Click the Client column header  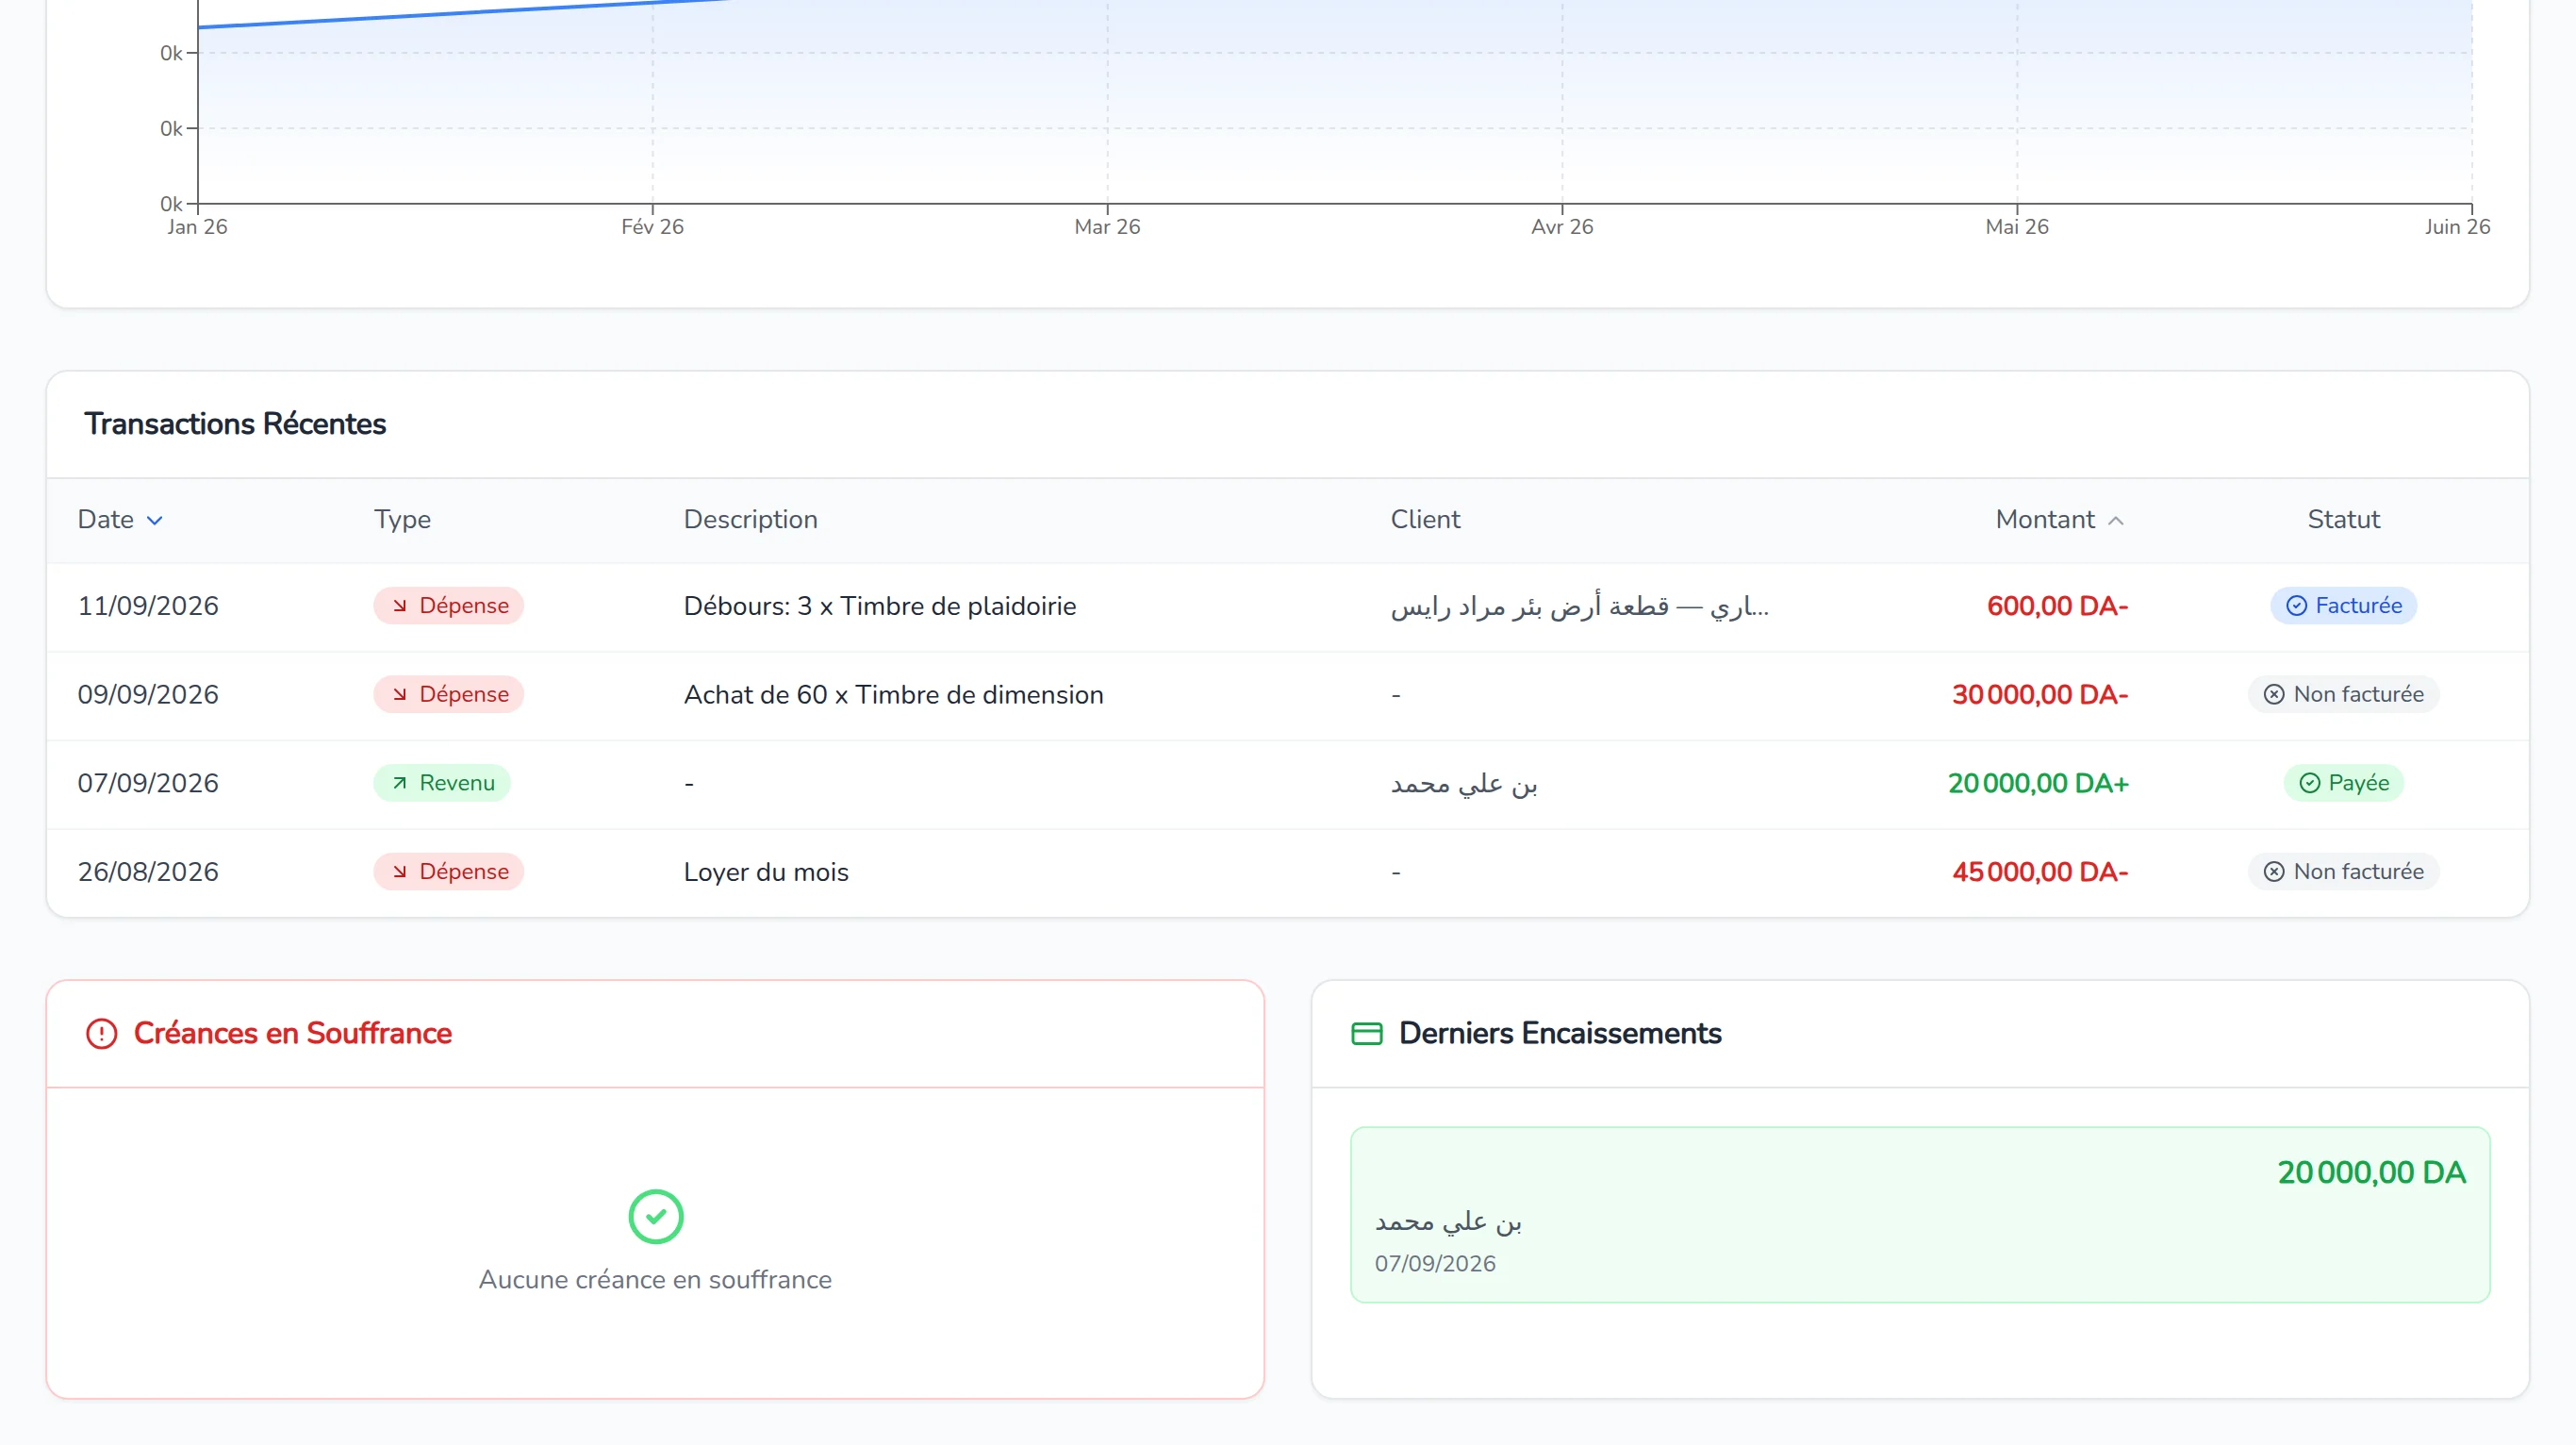tap(1425, 519)
